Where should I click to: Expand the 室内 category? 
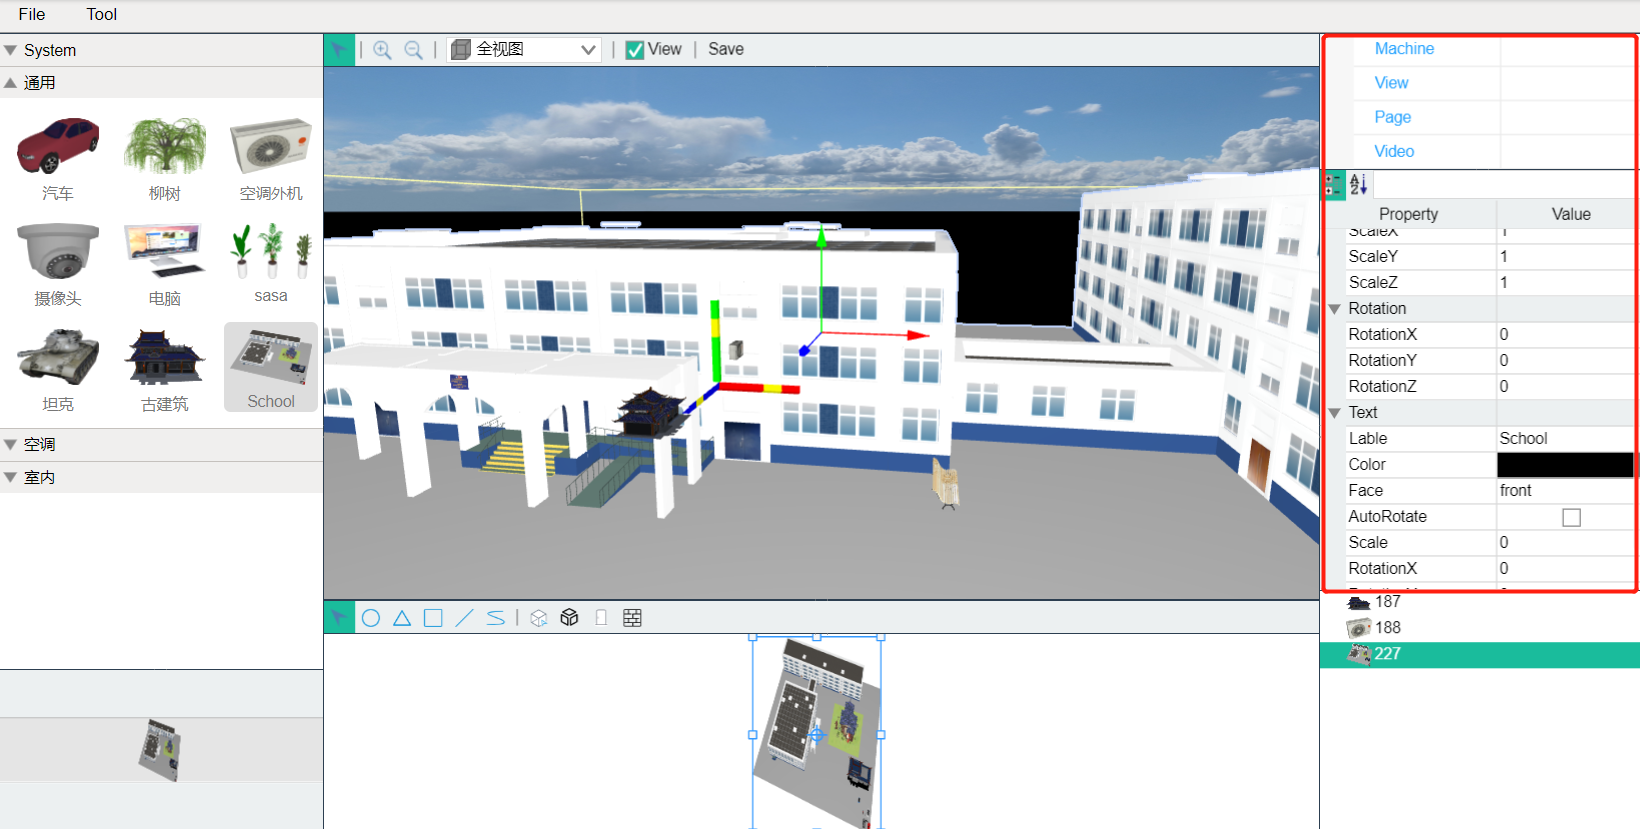[x=161, y=478]
